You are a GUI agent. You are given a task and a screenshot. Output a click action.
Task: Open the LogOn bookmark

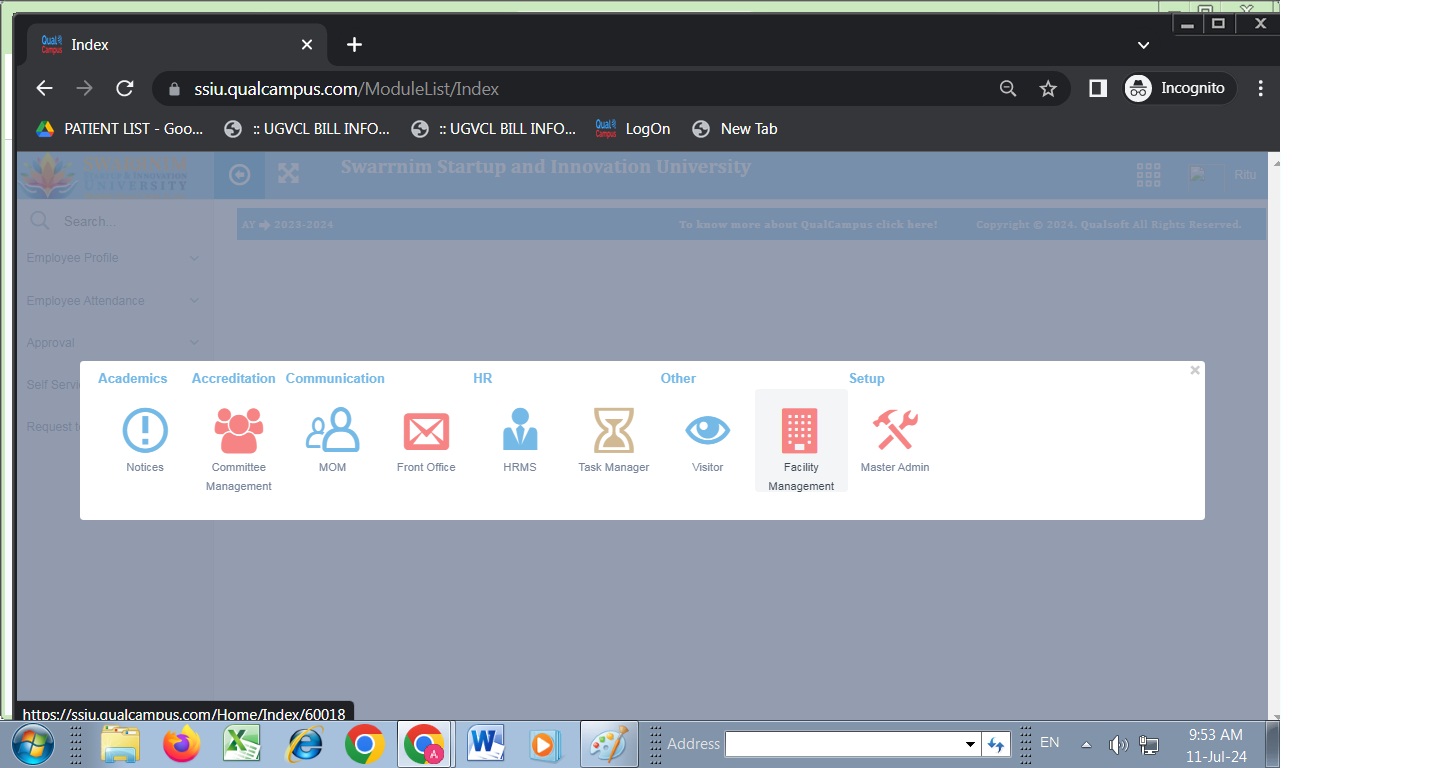[632, 129]
